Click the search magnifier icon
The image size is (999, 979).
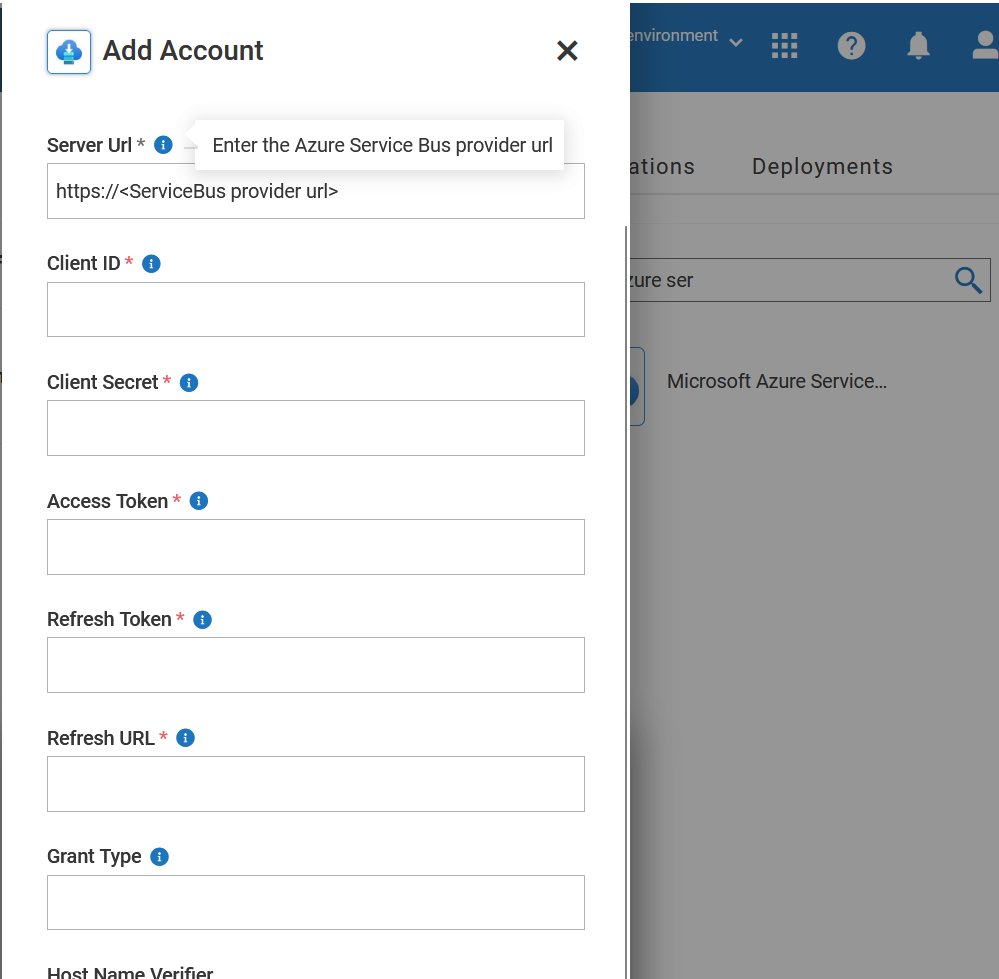coord(967,280)
